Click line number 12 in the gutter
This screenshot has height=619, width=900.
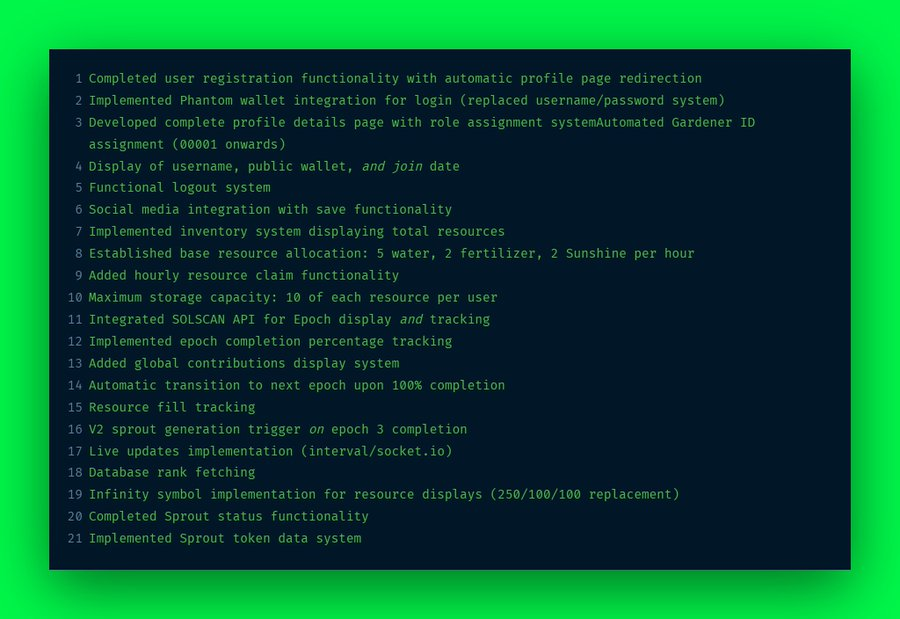coord(75,341)
